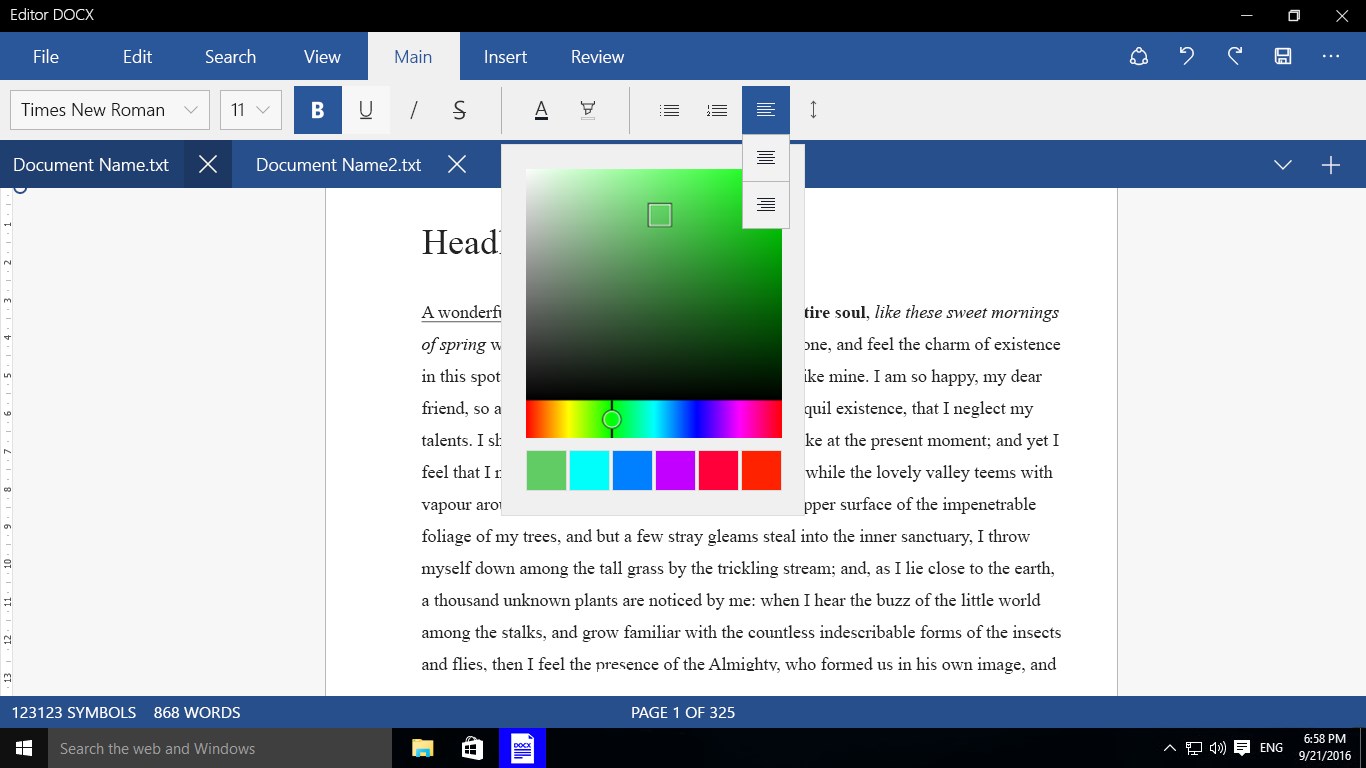
Task: Click the PAGE 1 OF 325 indicator
Action: (x=683, y=713)
